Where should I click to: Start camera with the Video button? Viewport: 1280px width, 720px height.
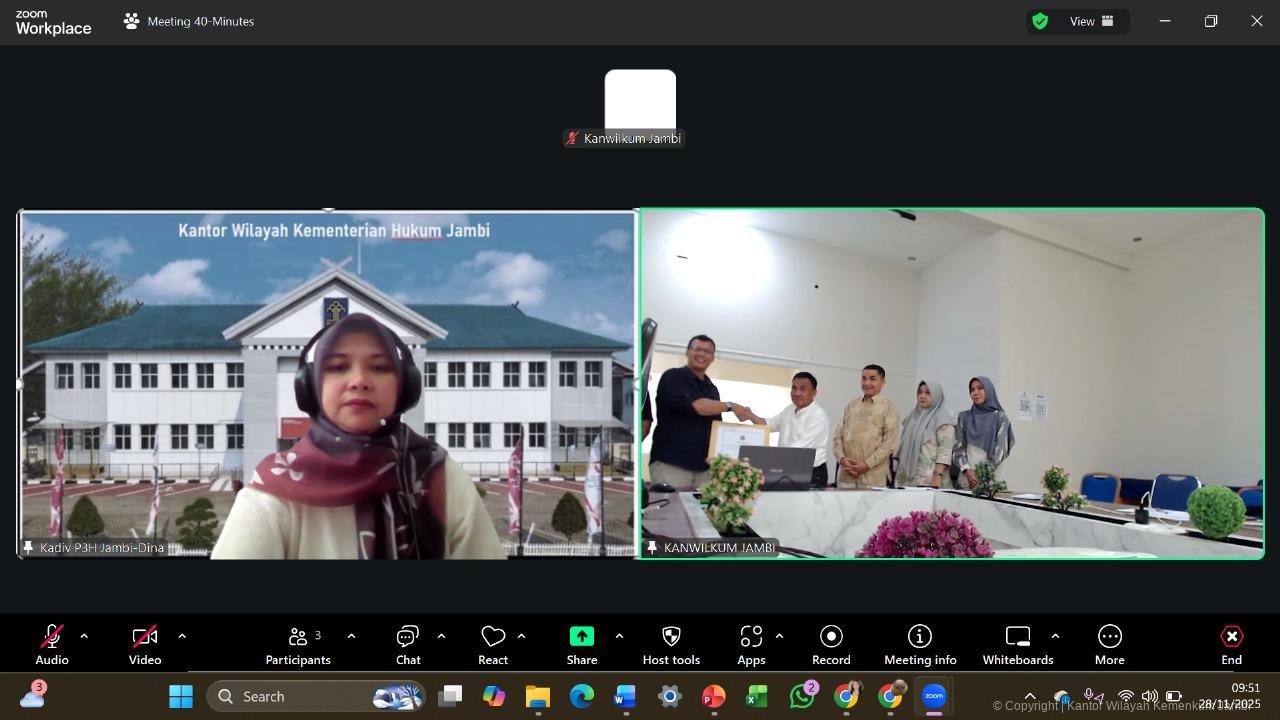(x=145, y=645)
